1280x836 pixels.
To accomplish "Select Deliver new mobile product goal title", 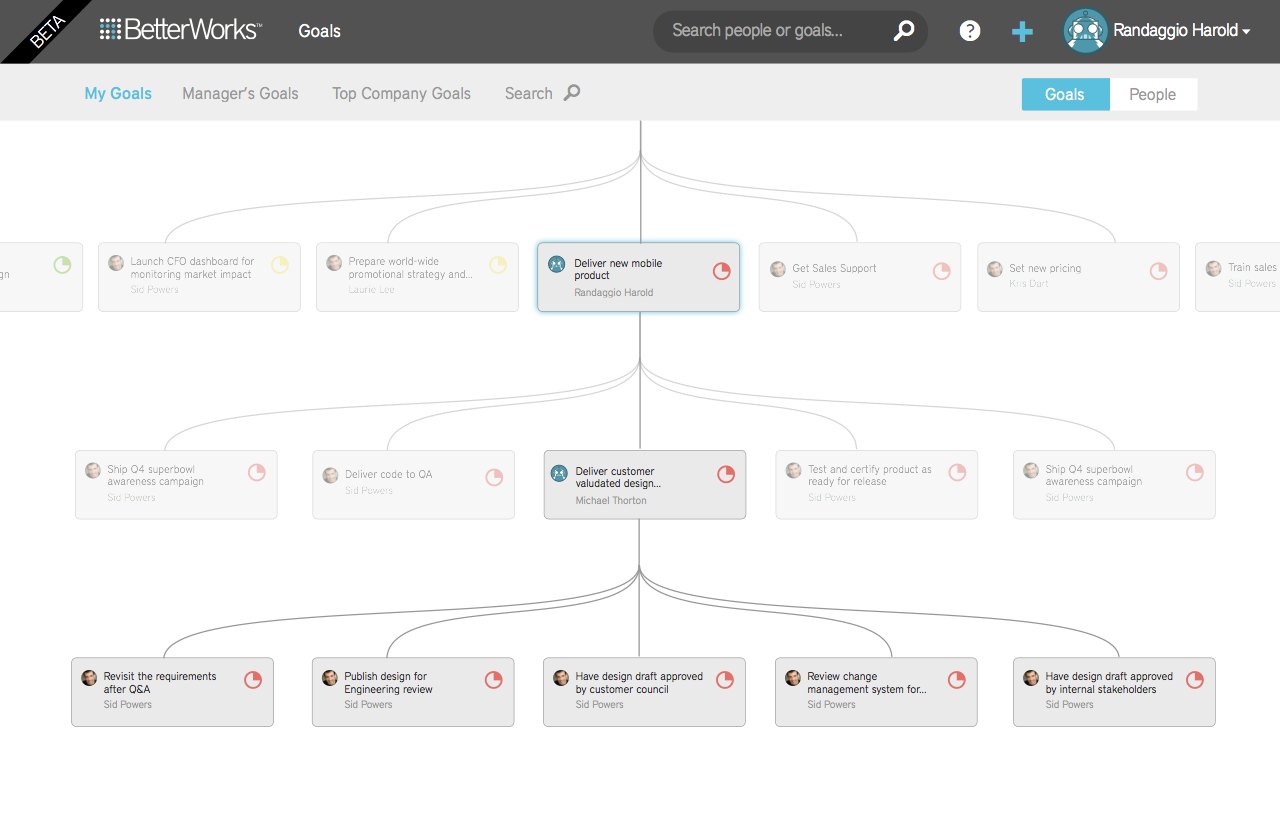I will coord(618,269).
